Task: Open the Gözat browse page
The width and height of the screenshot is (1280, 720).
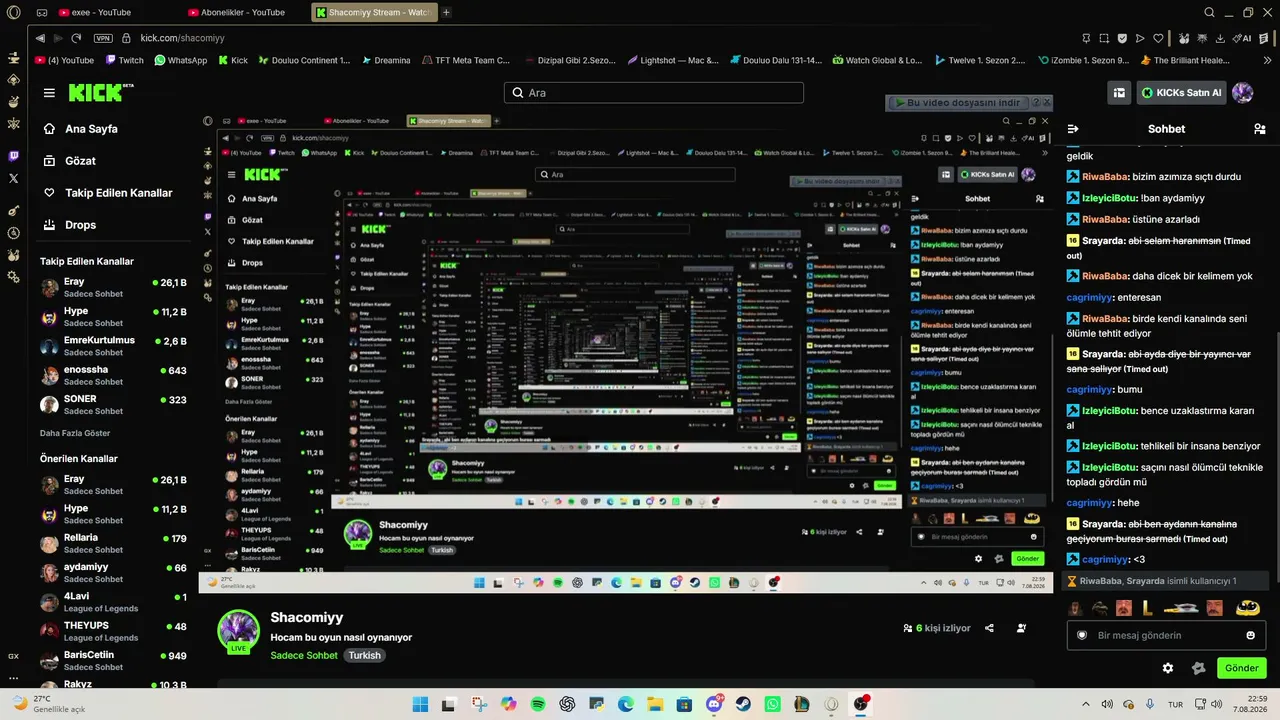Action: coord(68,161)
